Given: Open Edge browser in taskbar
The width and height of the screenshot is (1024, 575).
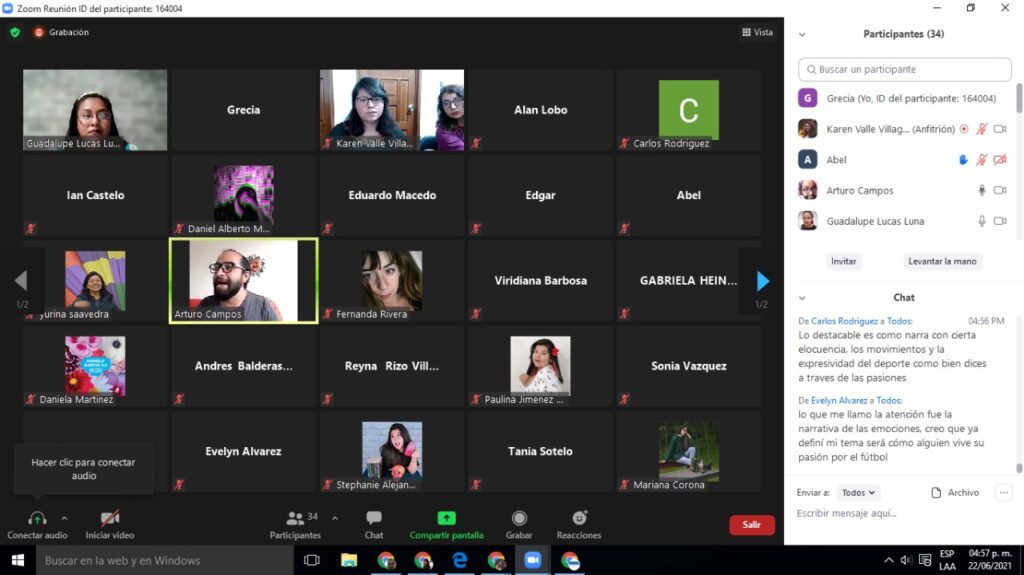Looking at the screenshot, I should [460, 561].
